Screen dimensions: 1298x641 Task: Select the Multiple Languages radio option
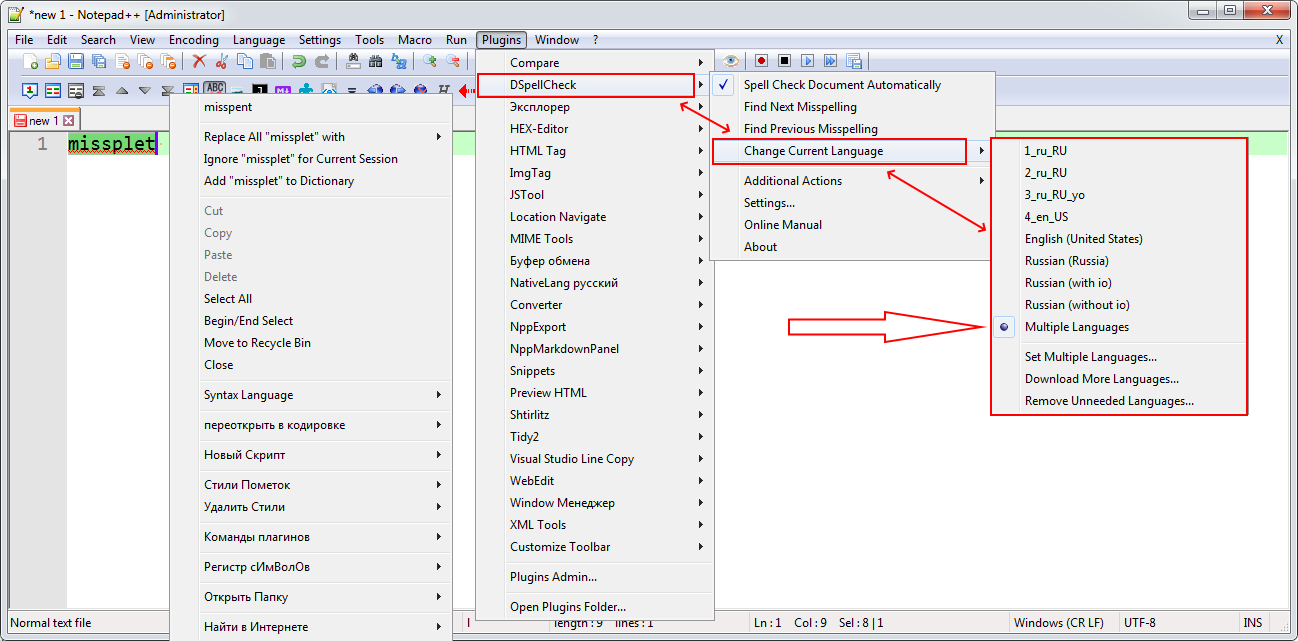pyautogui.click(x=1119, y=327)
